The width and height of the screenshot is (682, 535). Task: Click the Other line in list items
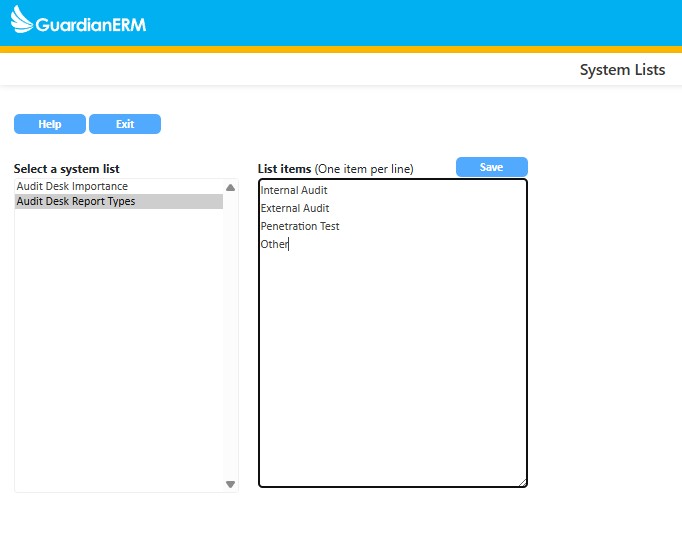point(274,244)
